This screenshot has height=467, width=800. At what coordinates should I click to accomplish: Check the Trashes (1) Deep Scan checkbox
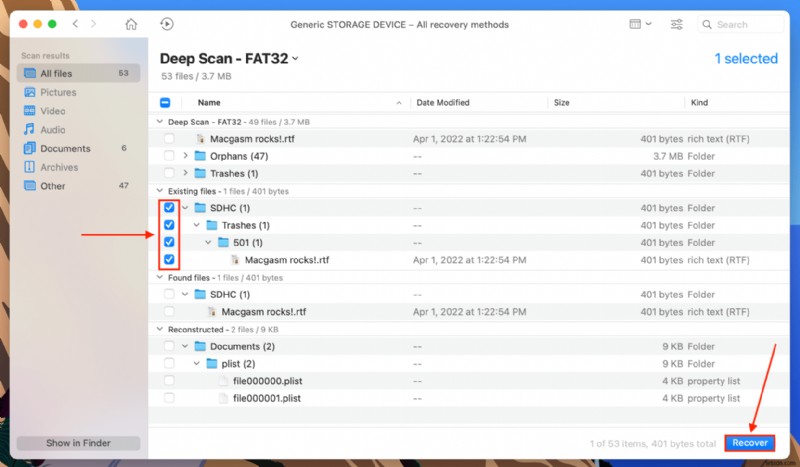pos(169,173)
